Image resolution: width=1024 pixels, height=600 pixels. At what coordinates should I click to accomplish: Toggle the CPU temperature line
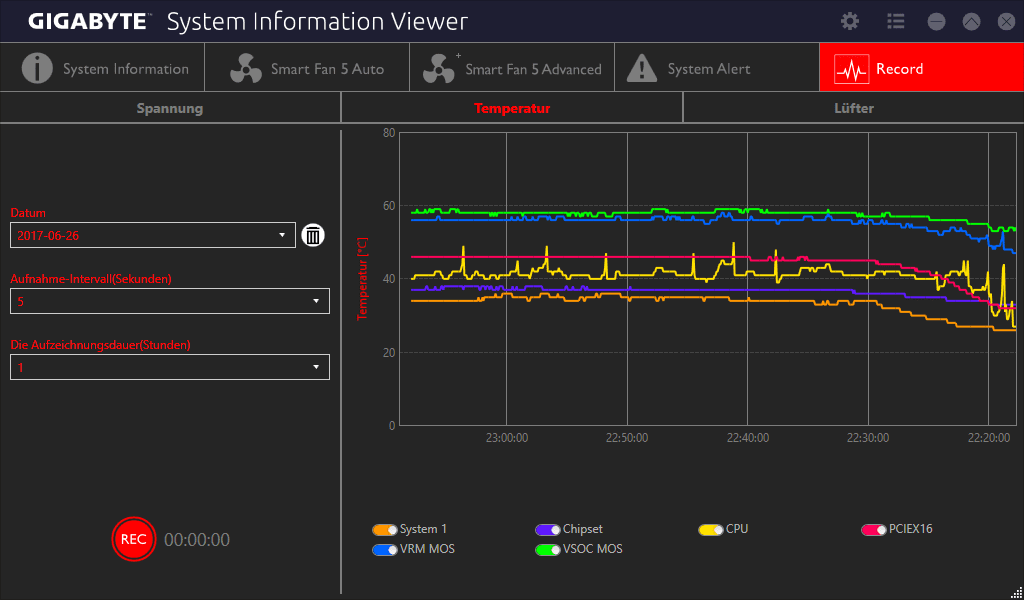pyautogui.click(x=711, y=529)
